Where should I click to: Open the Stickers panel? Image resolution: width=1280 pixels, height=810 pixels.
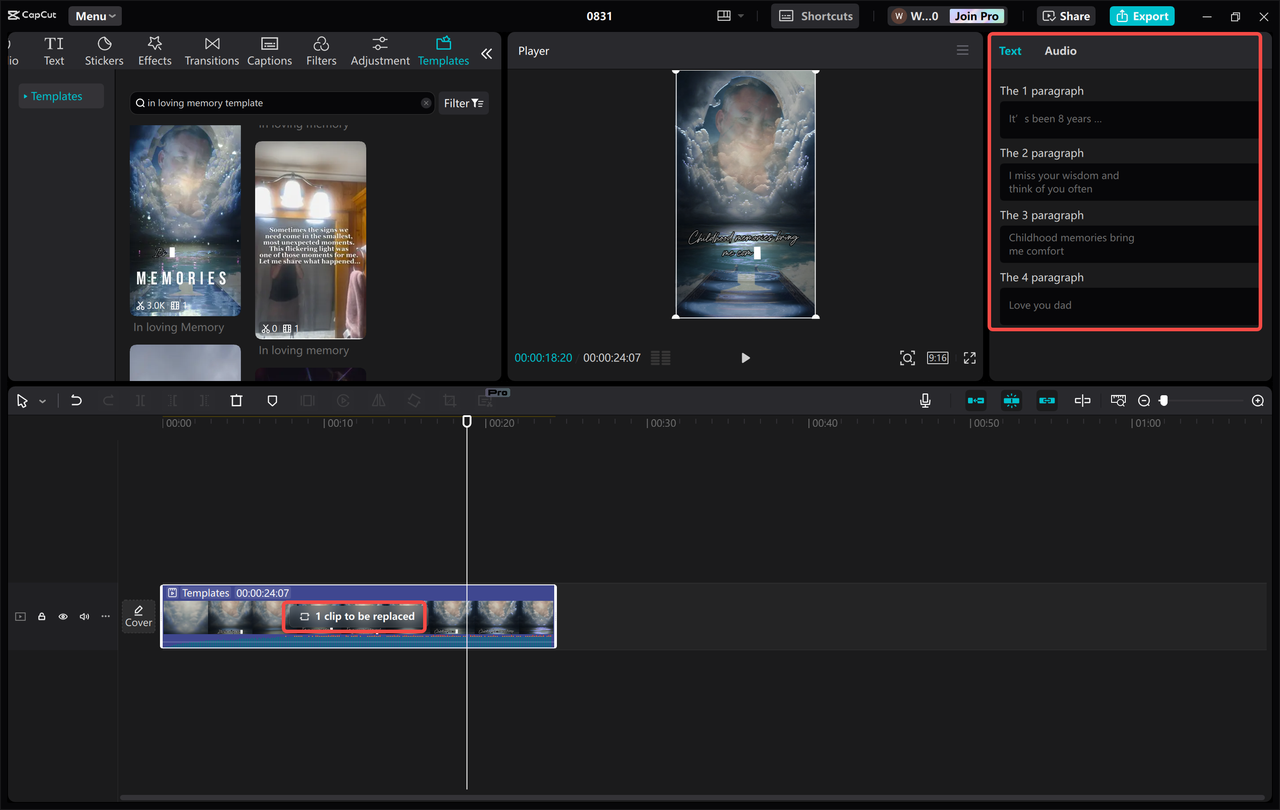(x=103, y=50)
